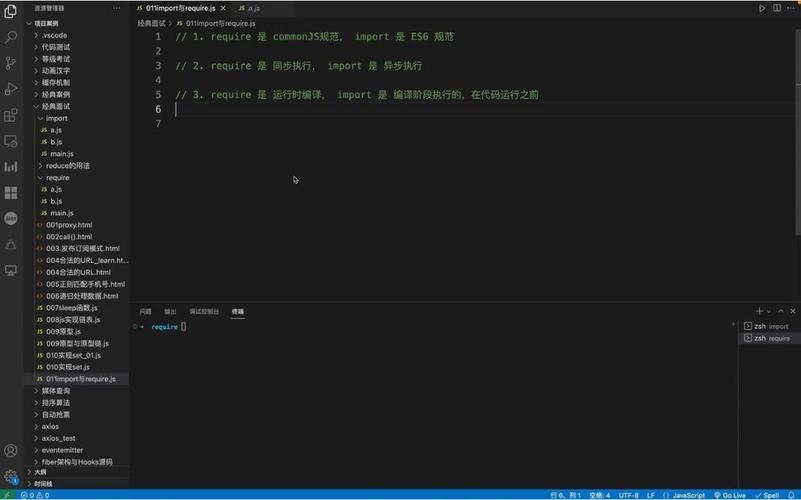Click the remote window indicator in status bar
Viewport: 801px width, 500px height.
click(x=8, y=495)
